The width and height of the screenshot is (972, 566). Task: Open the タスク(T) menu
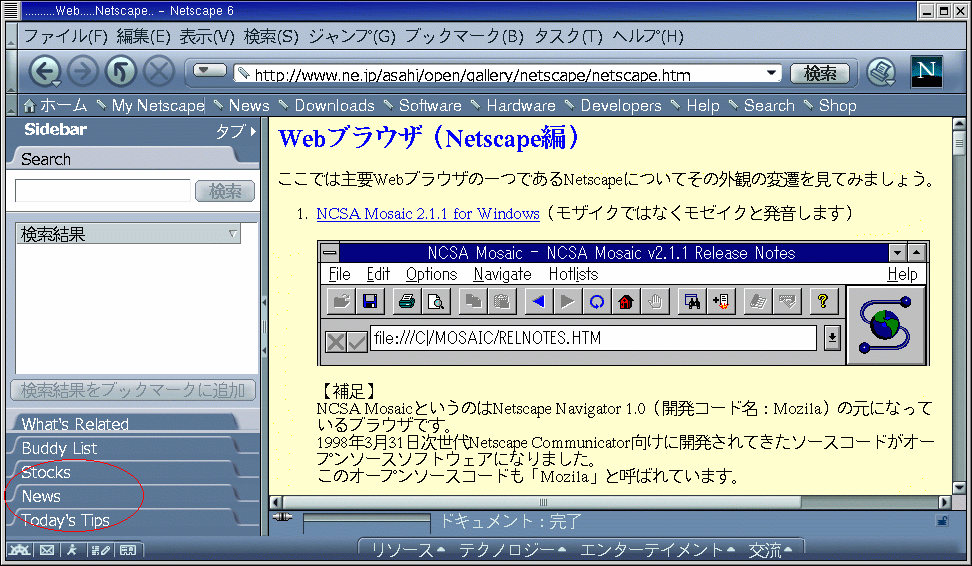tap(568, 37)
